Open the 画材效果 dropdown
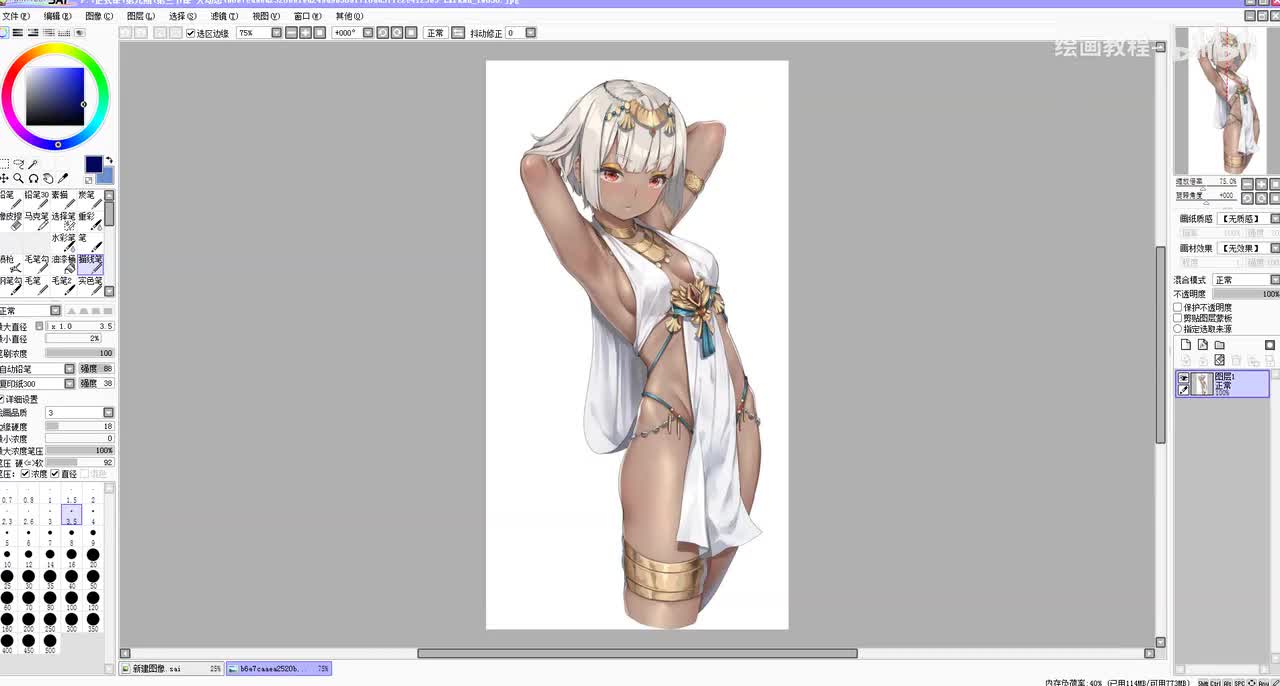The width and height of the screenshot is (1280, 686). click(1275, 248)
